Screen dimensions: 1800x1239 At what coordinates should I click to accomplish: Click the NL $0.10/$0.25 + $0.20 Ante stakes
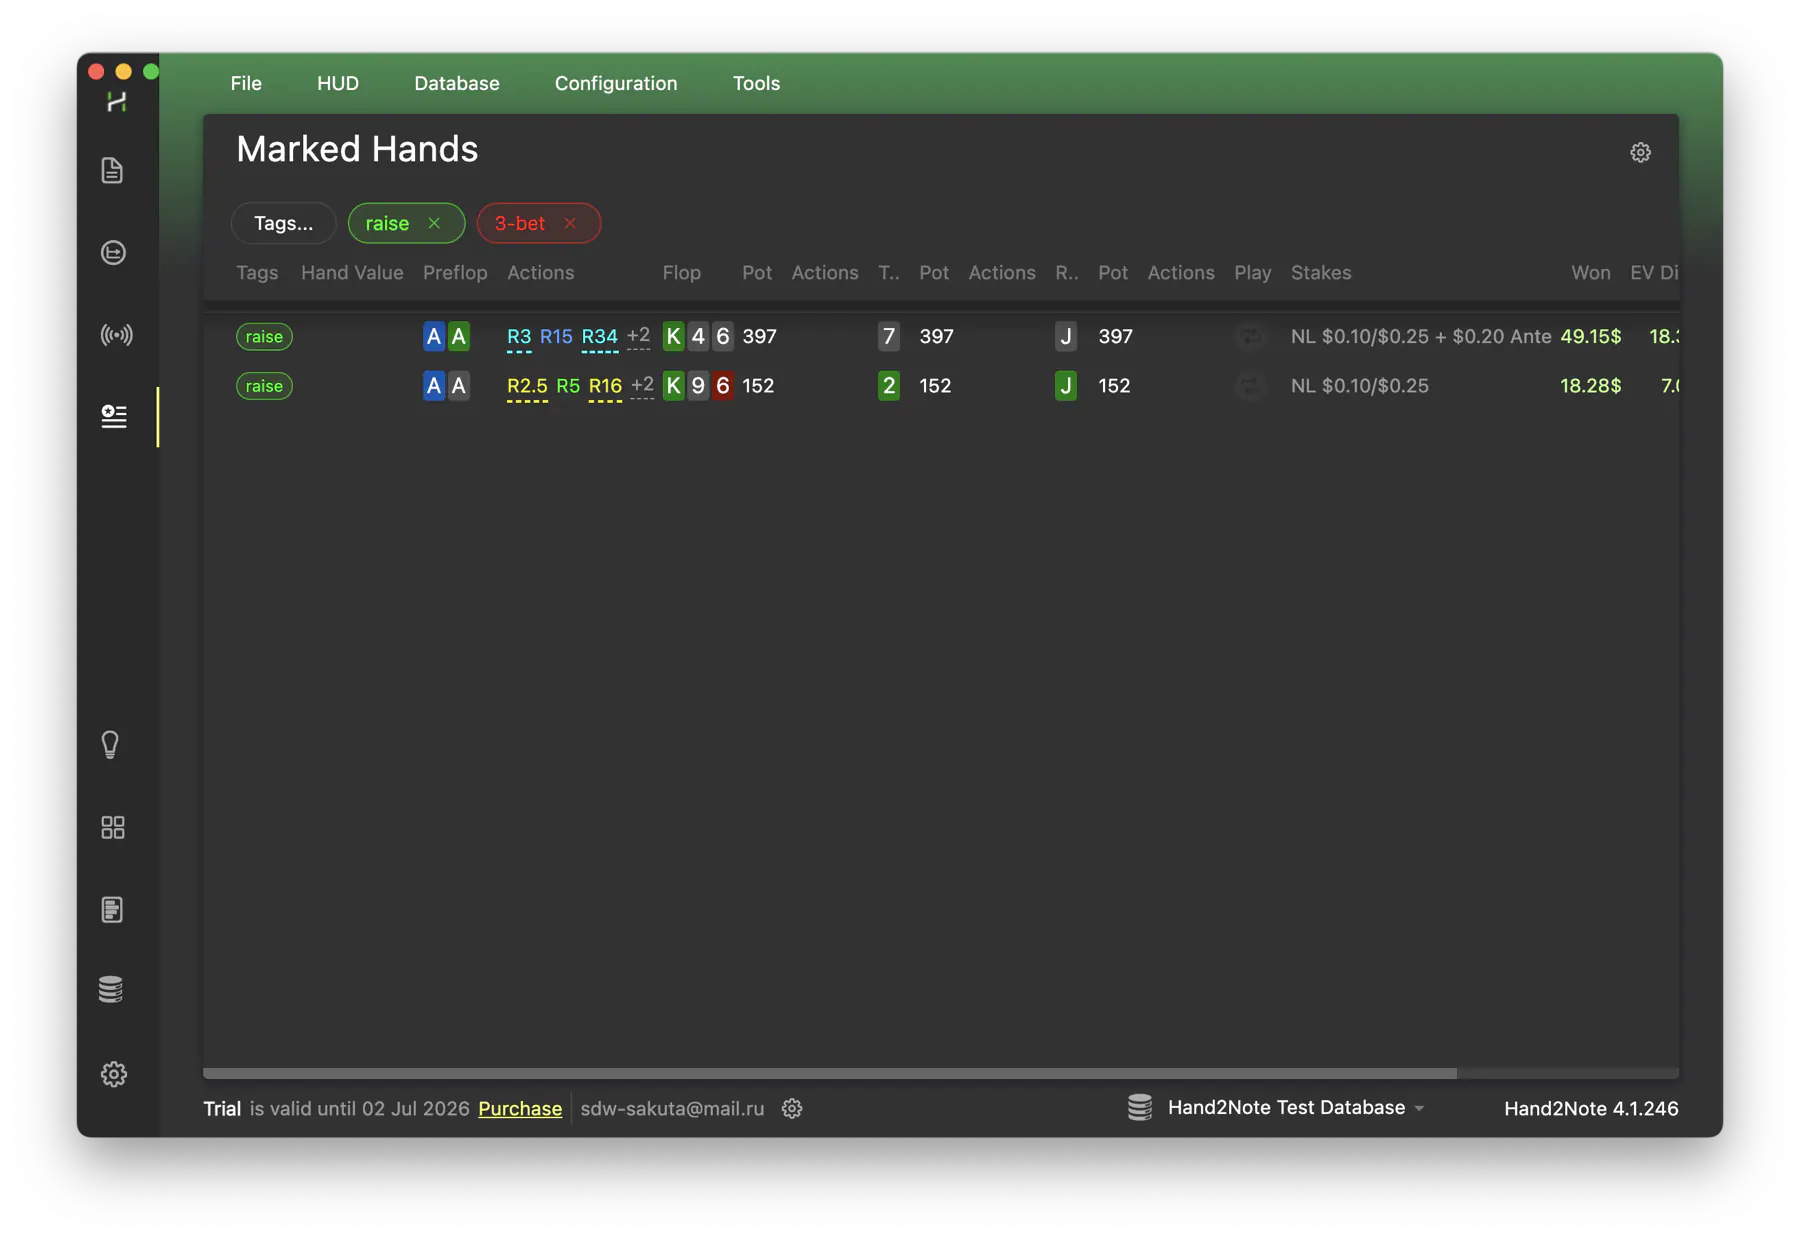1421,337
